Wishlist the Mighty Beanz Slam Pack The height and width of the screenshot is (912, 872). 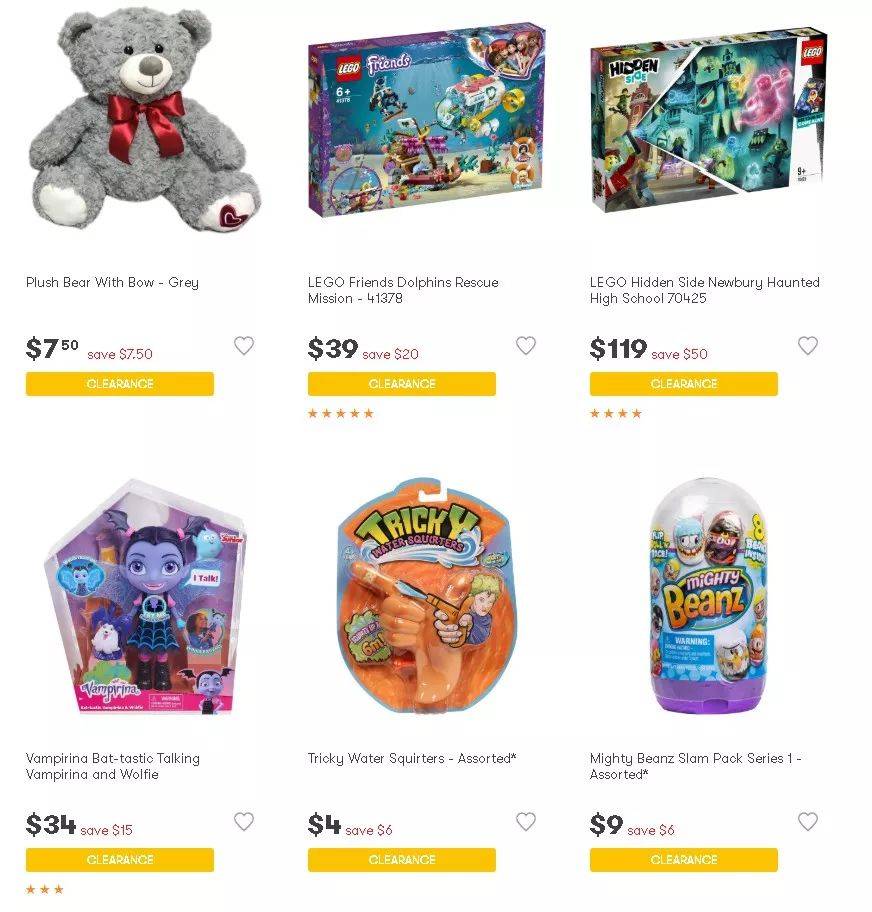(807, 821)
